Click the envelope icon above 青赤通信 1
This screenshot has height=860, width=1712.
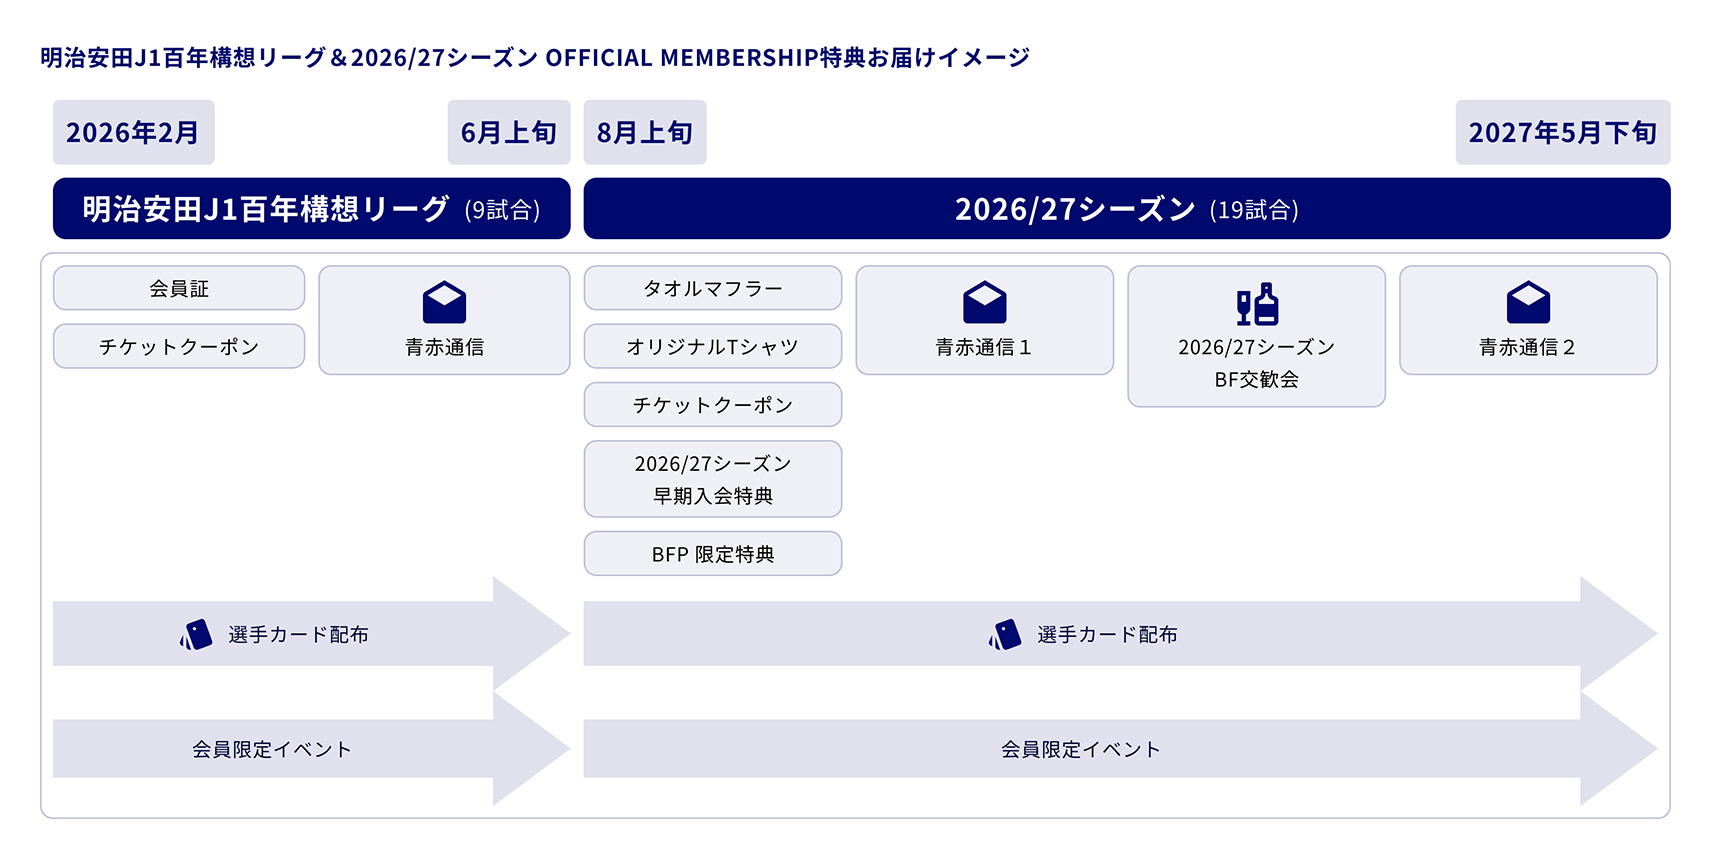click(984, 303)
